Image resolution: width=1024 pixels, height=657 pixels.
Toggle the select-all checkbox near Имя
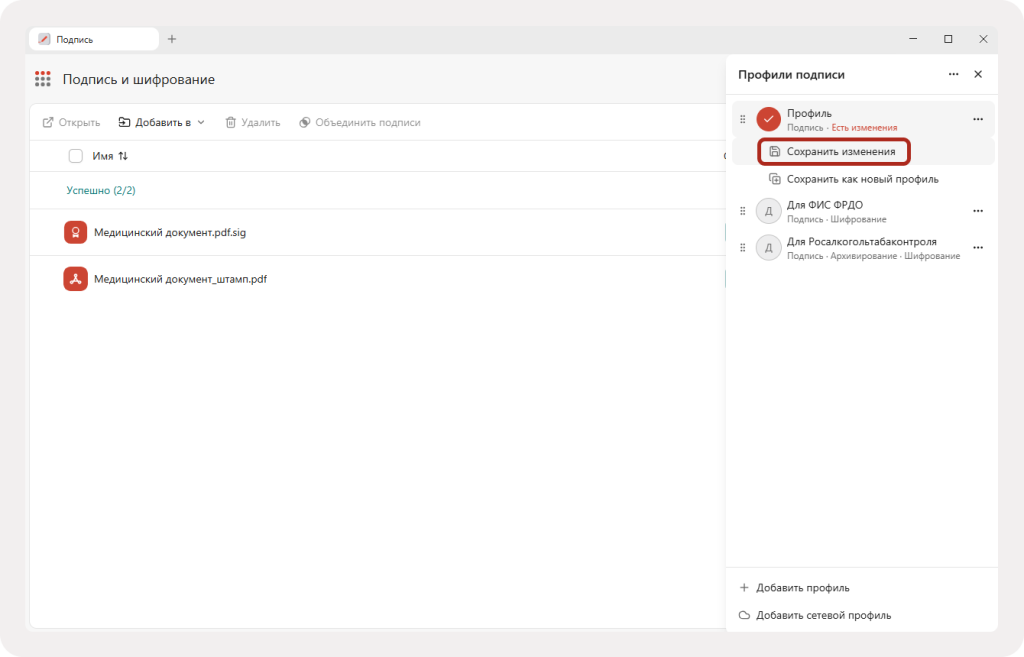76,156
